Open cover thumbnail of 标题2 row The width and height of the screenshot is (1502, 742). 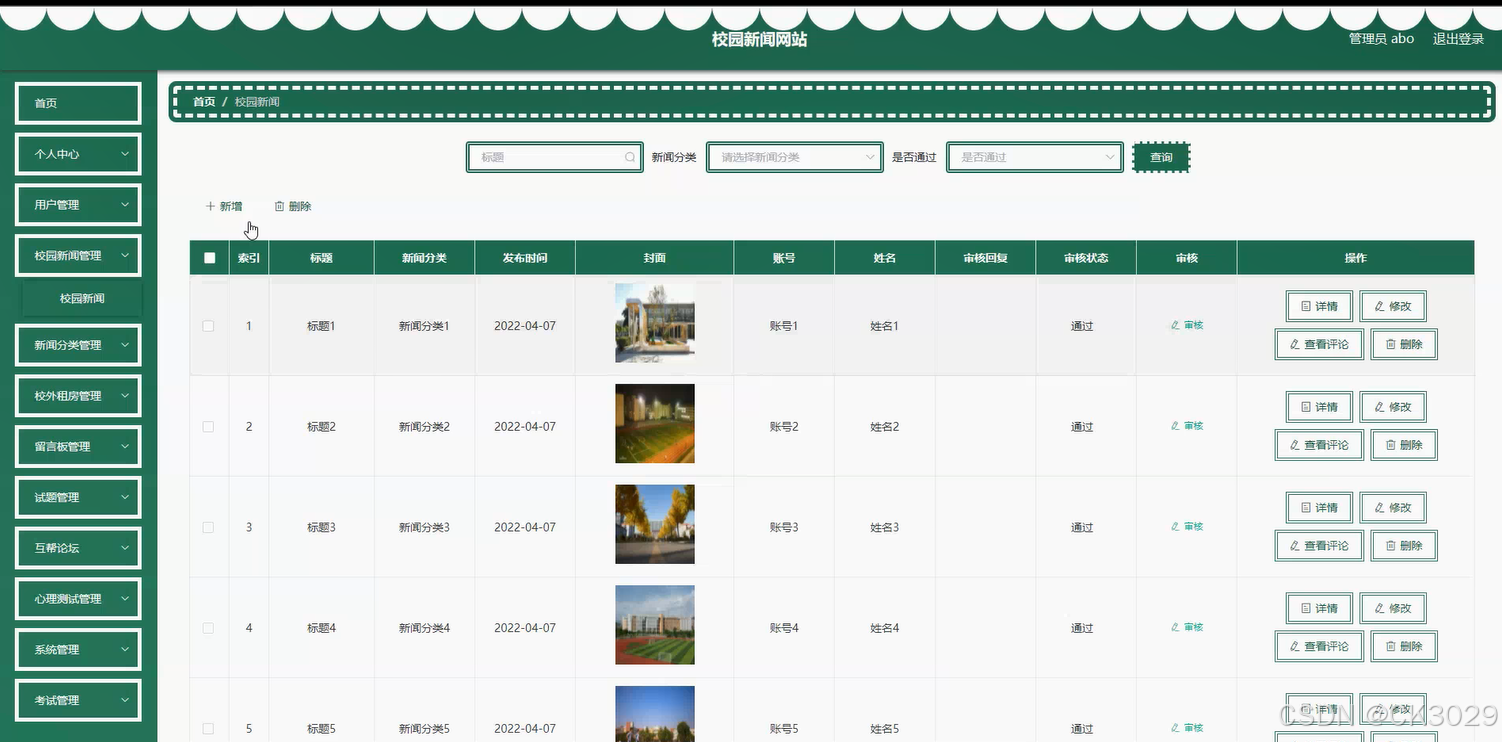click(655, 424)
